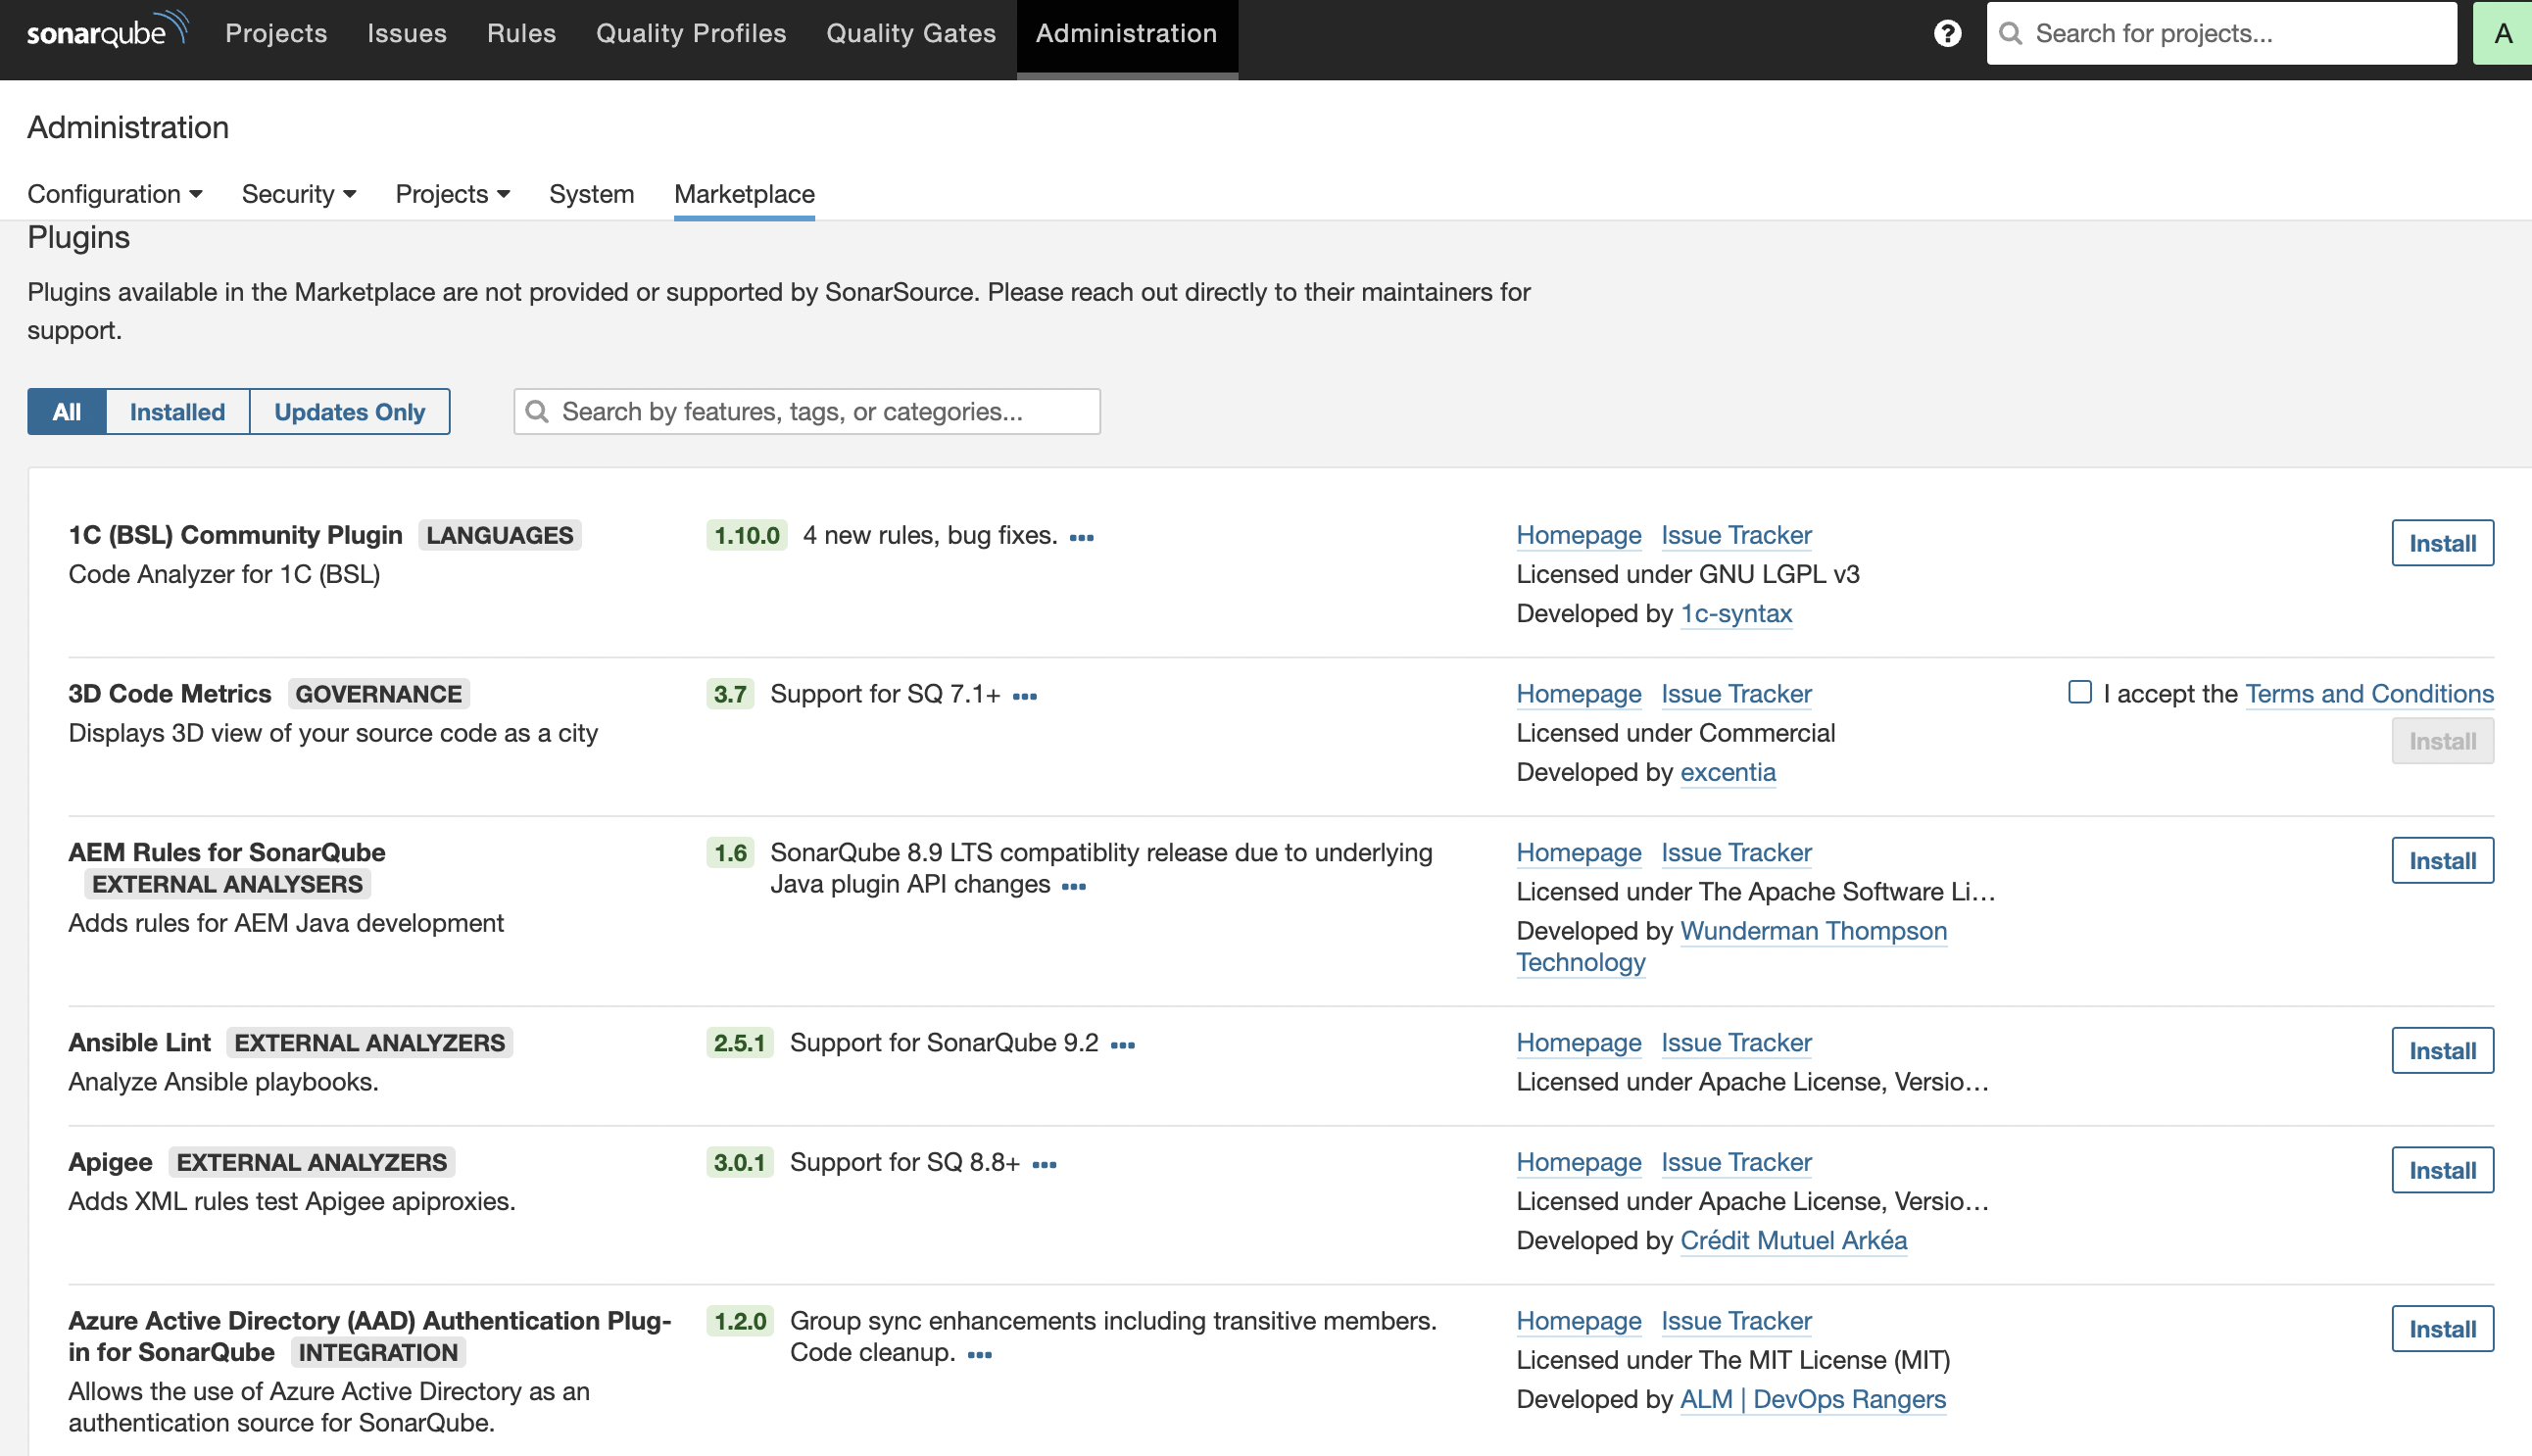Click the EXTERNAL ANALYSERS tag on AEM Rules
This screenshot has width=2532, height=1456.
(x=227, y=884)
